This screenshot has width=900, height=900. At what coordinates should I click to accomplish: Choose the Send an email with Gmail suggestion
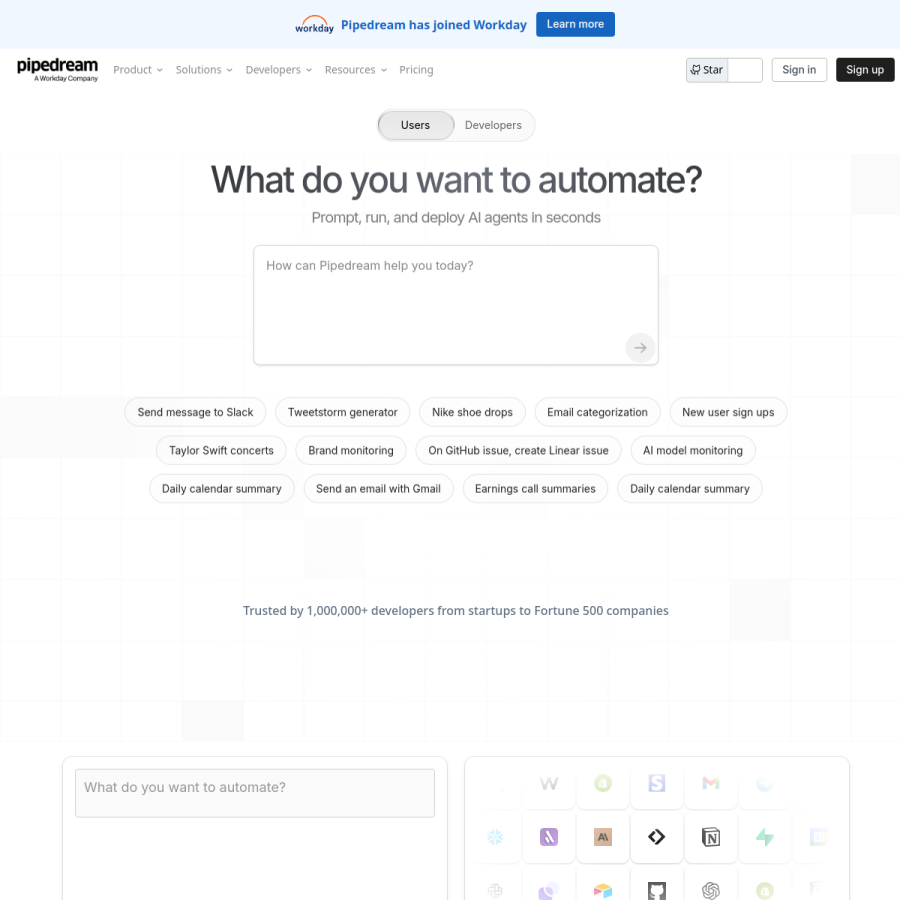click(378, 488)
